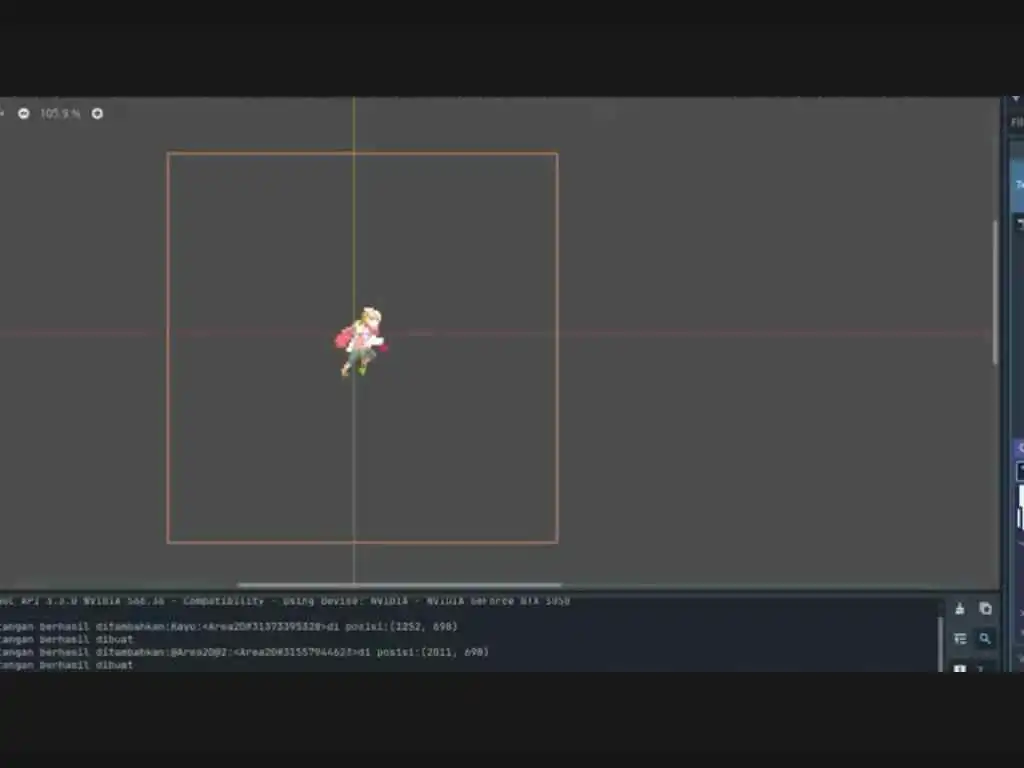Click the Output panel vertical scrollbar
The image size is (1024, 768).
point(940,643)
